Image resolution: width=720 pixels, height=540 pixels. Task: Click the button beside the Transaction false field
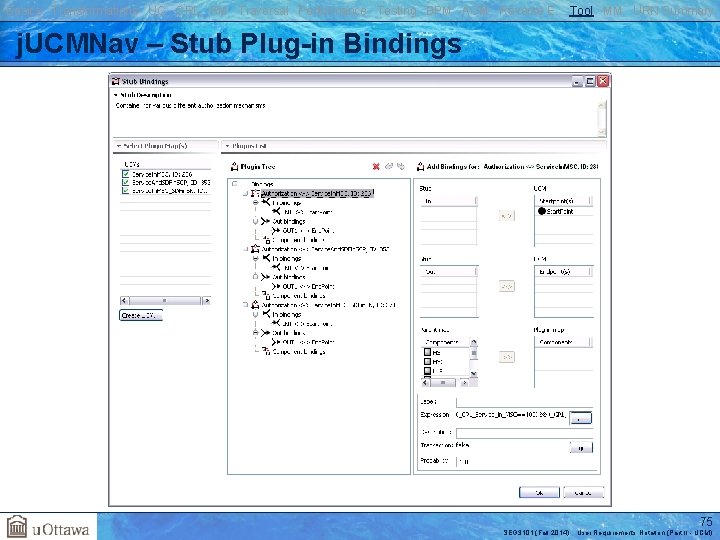point(581,448)
